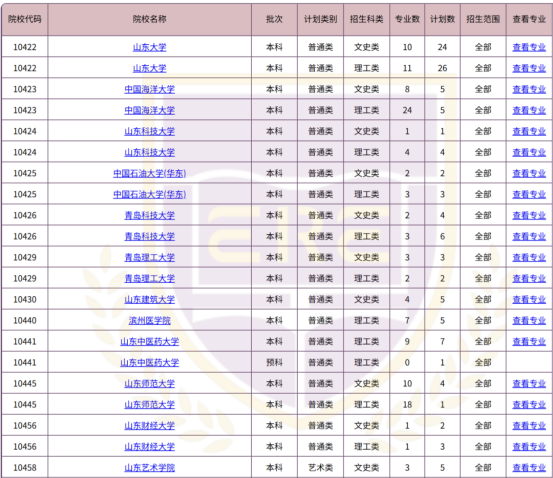Click the 院校名称 column header
The width and height of the screenshot is (553, 478).
[149, 19]
